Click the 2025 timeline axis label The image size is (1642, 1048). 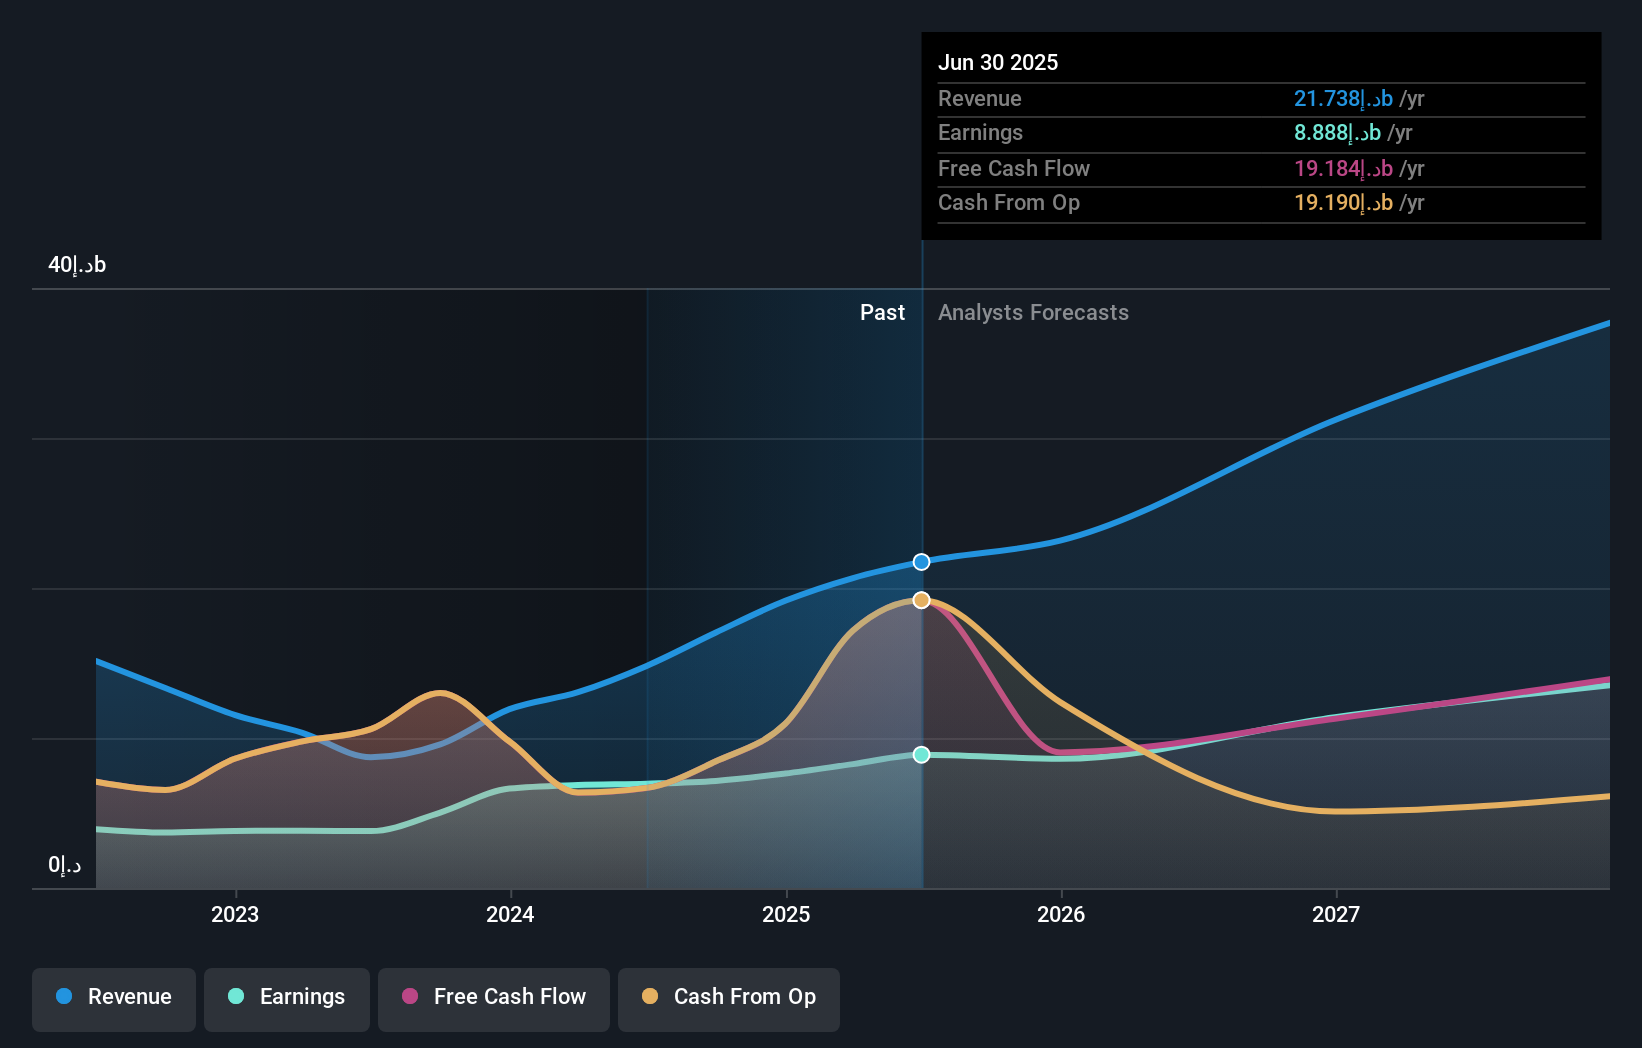(x=786, y=913)
